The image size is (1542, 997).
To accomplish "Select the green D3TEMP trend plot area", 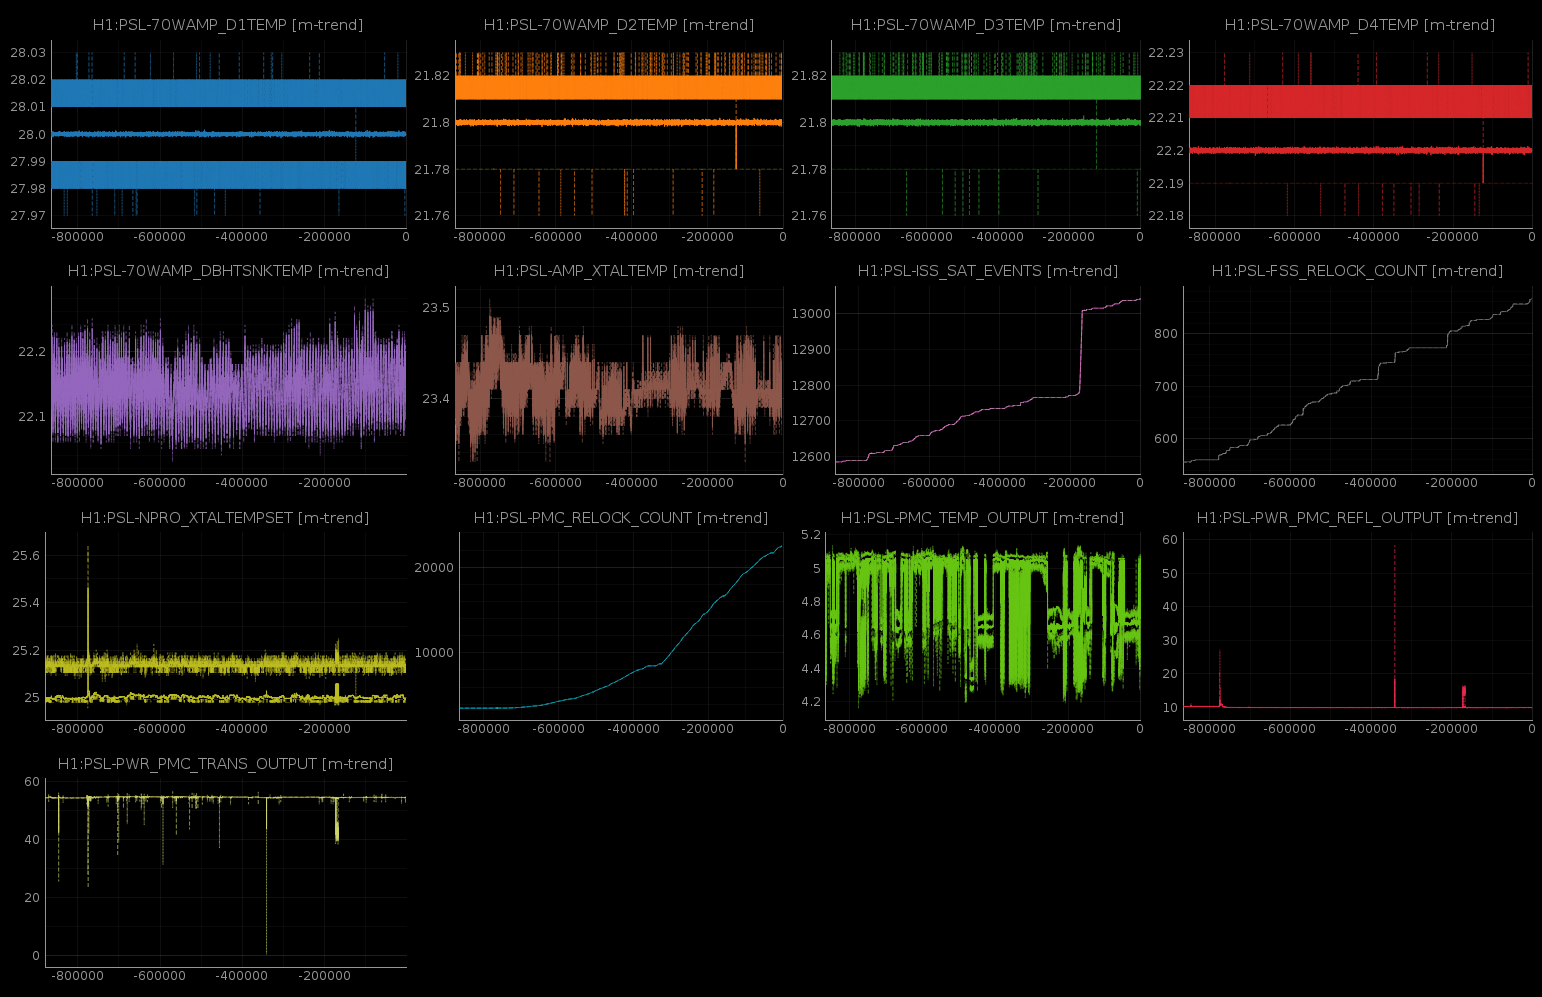I will [x=986, y=134].
